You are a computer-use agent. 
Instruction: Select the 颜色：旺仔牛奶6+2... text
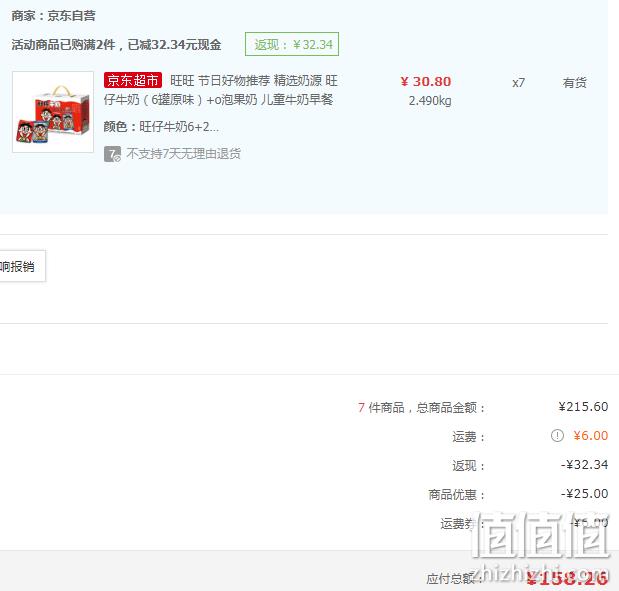pos(161,127)
